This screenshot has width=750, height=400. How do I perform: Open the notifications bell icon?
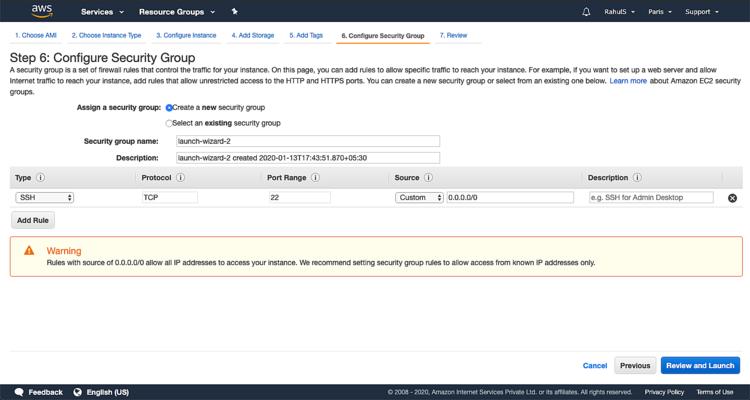tap(586, 12)
